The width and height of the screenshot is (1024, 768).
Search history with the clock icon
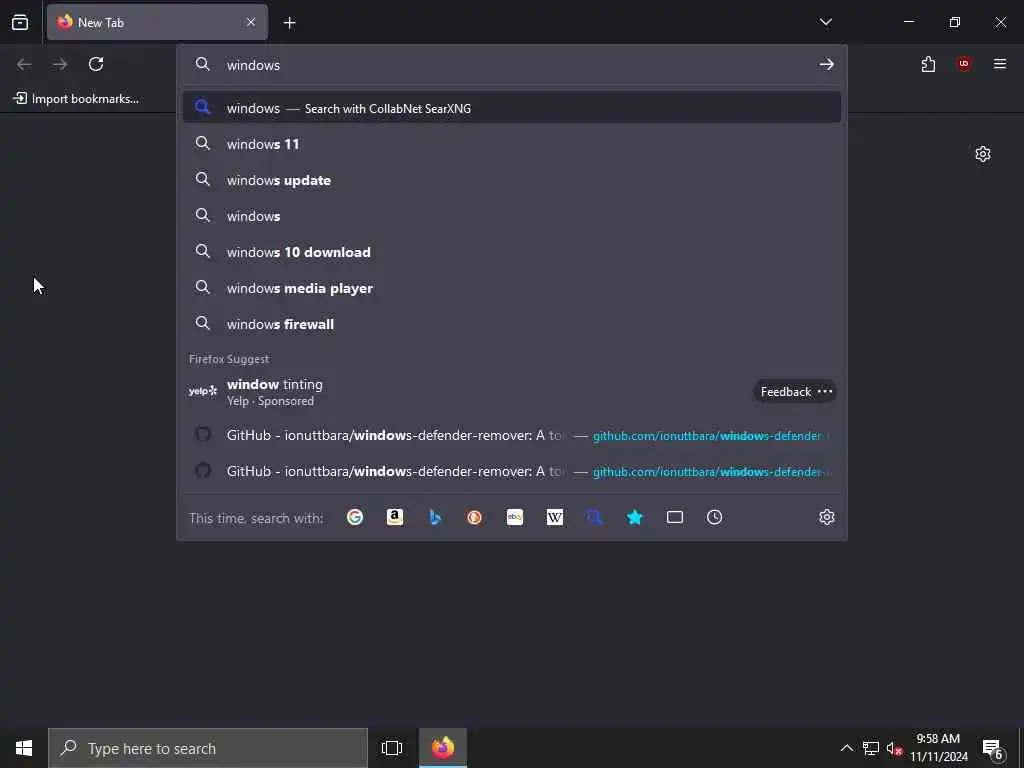(714, 517)
